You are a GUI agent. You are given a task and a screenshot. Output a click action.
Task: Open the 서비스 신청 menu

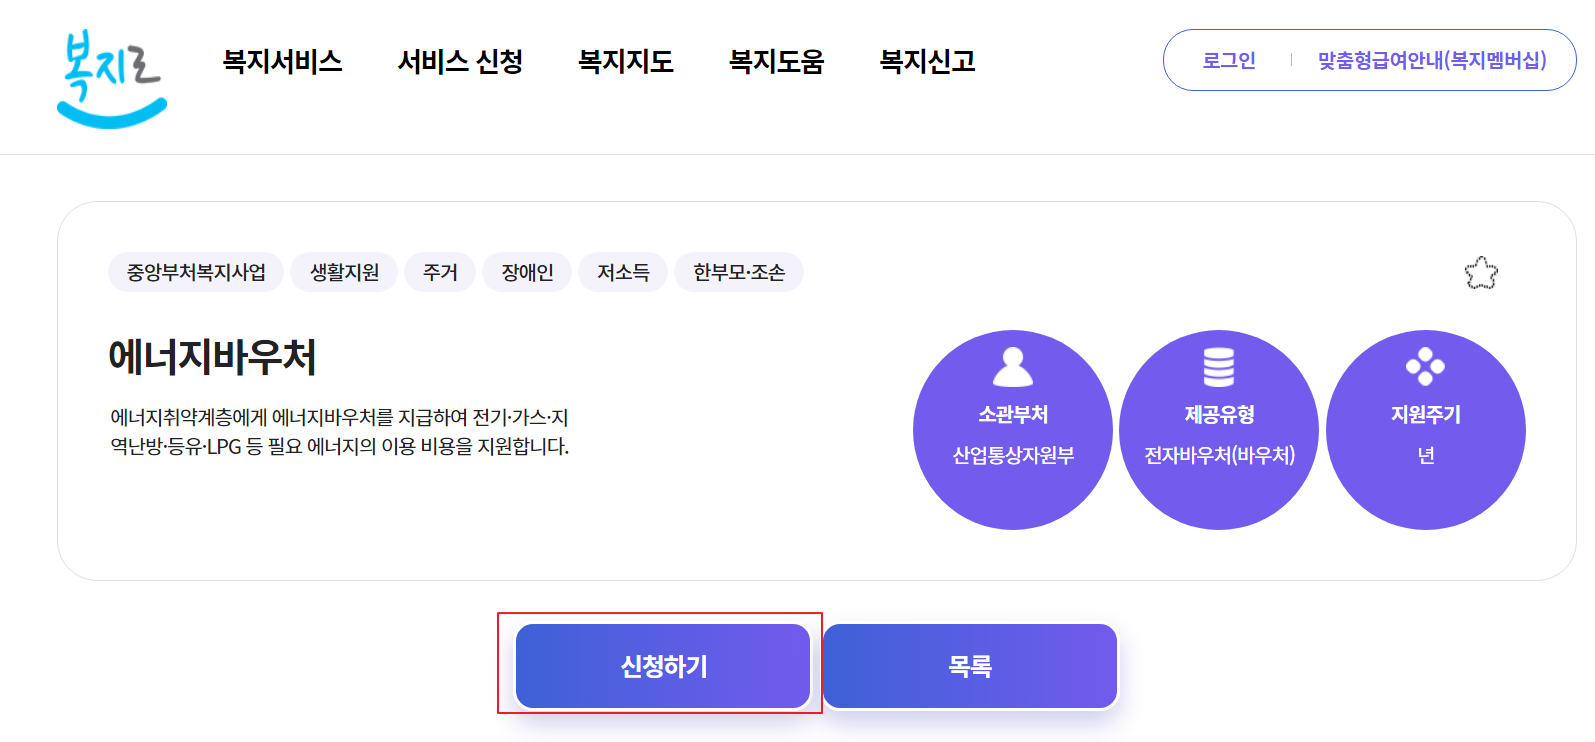[460, 62]
